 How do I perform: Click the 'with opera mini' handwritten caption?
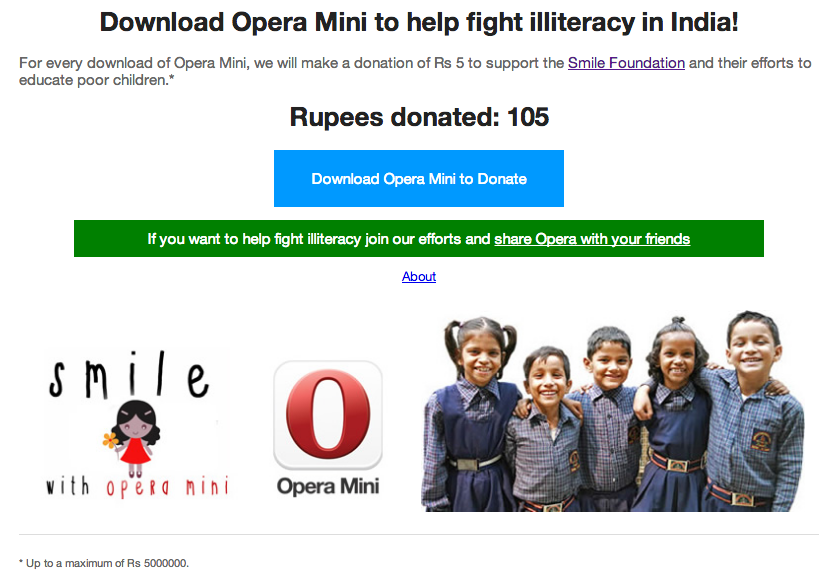[138, 486]
